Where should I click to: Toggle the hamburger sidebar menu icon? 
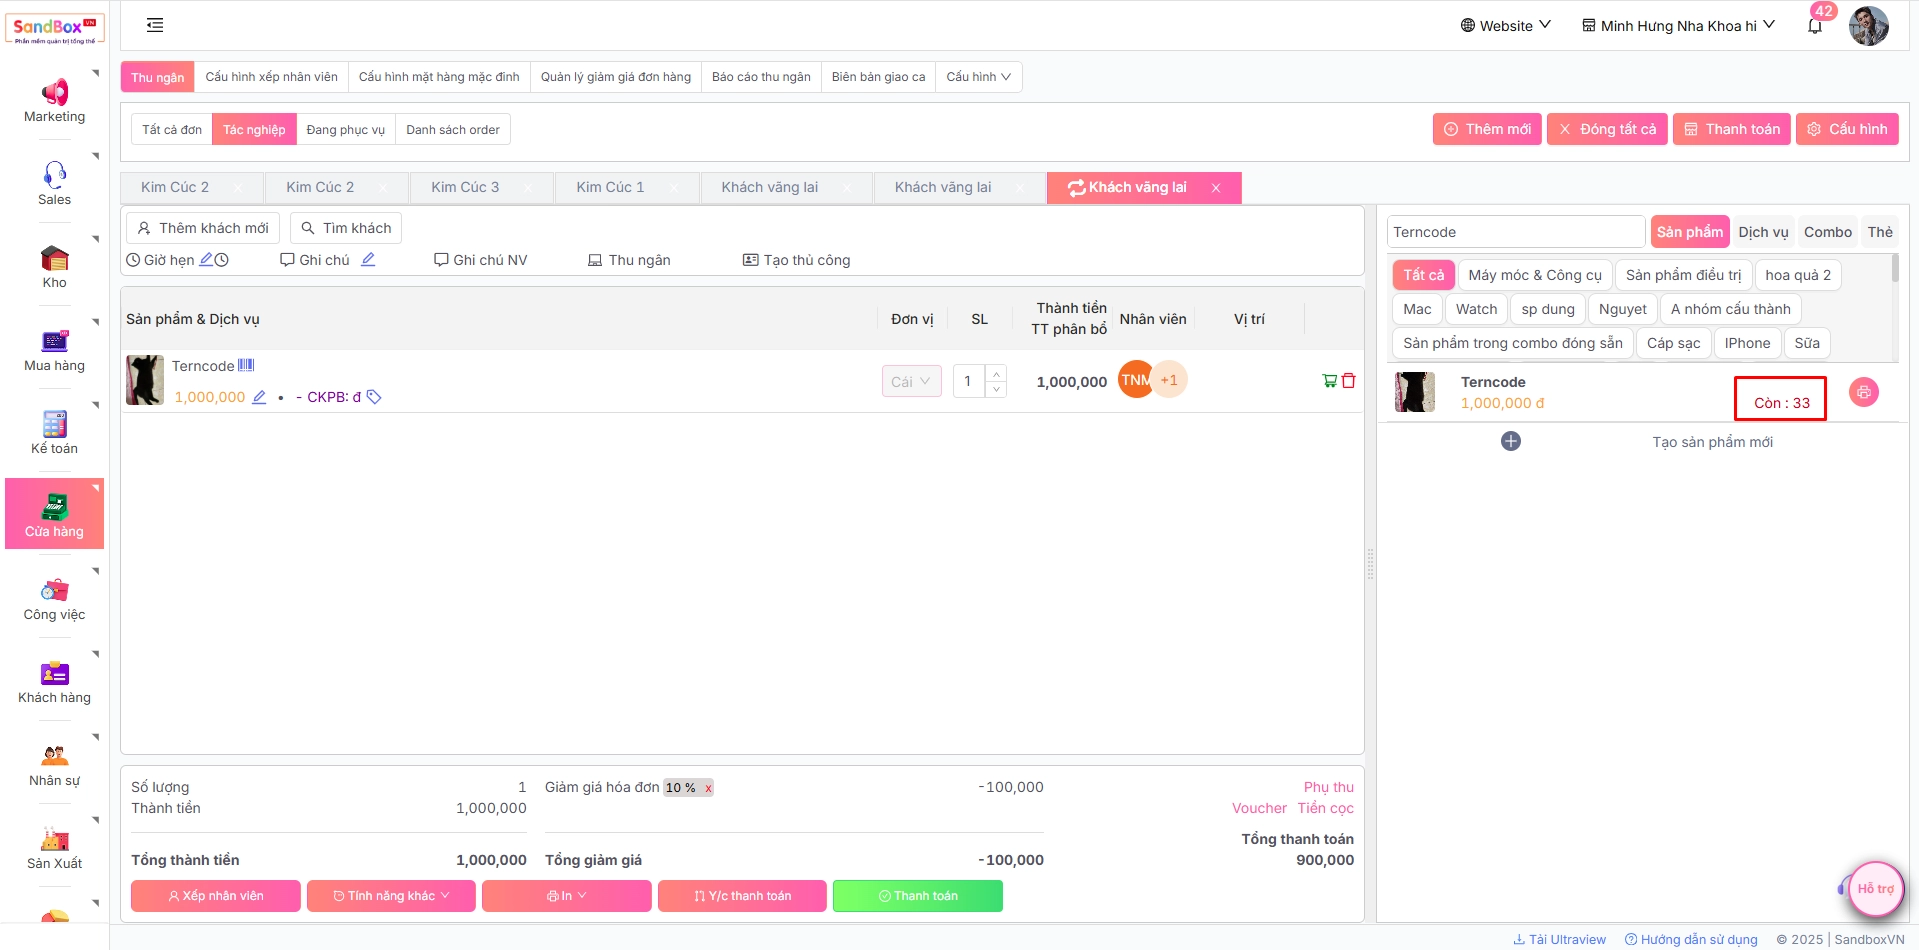pyautogui.click(x=155, y=26)
